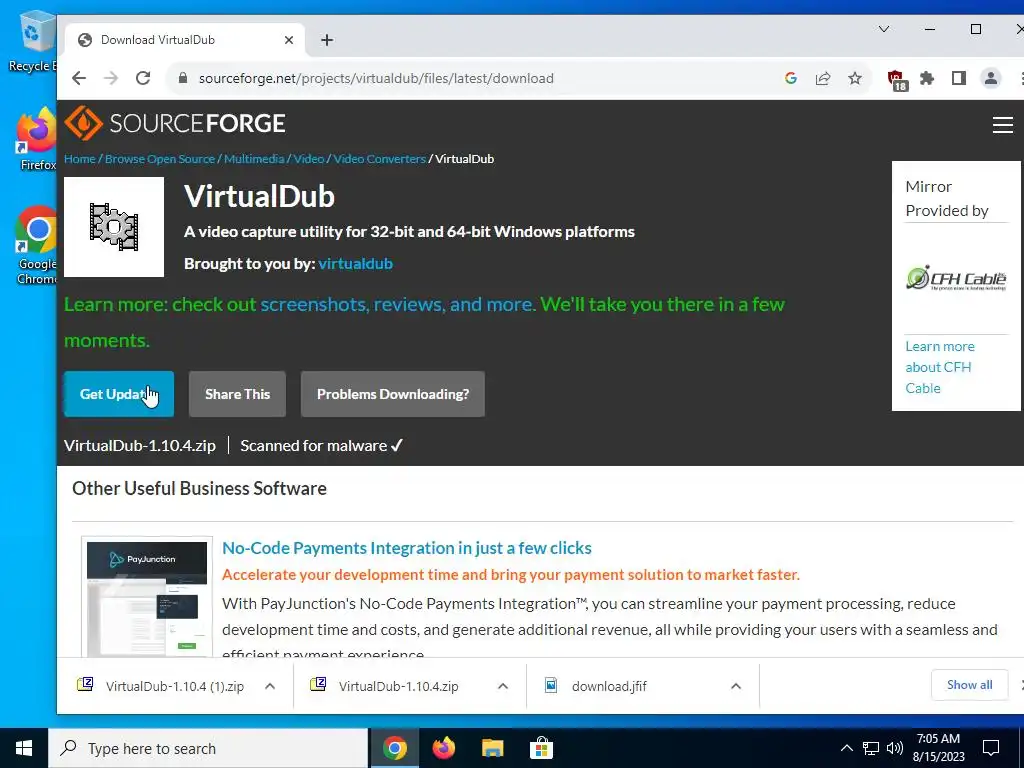This screenshot has height=768, width=1024.
Task: Open downloaded download.jfif item
Action: click(596, 686)
